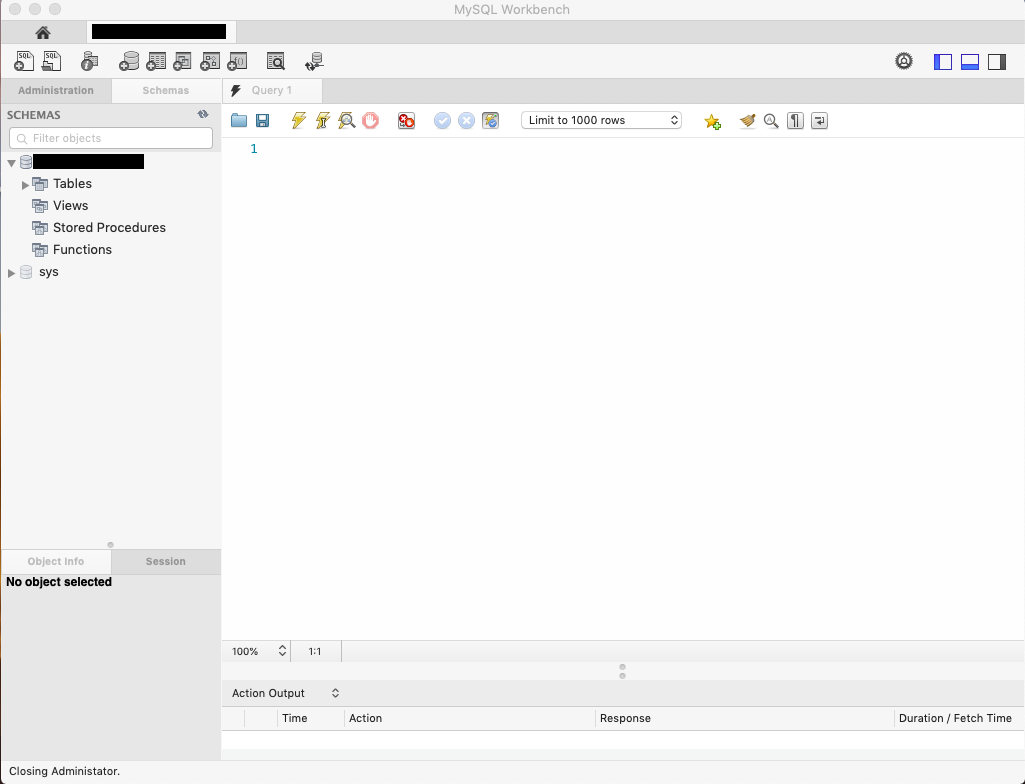This screenshot has width=1025, height=784.
Task: Save query as a snippet star
Action: (x=713, y=121)
